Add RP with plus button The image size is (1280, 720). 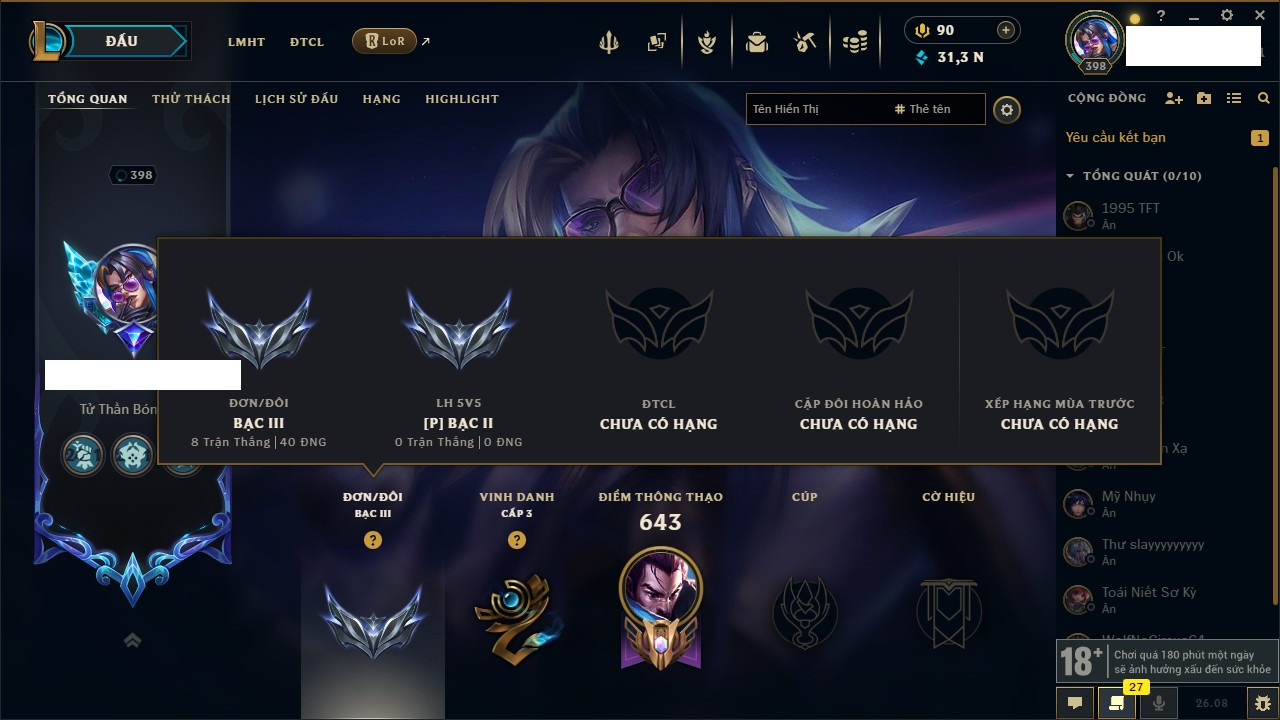coord(1006,30)
